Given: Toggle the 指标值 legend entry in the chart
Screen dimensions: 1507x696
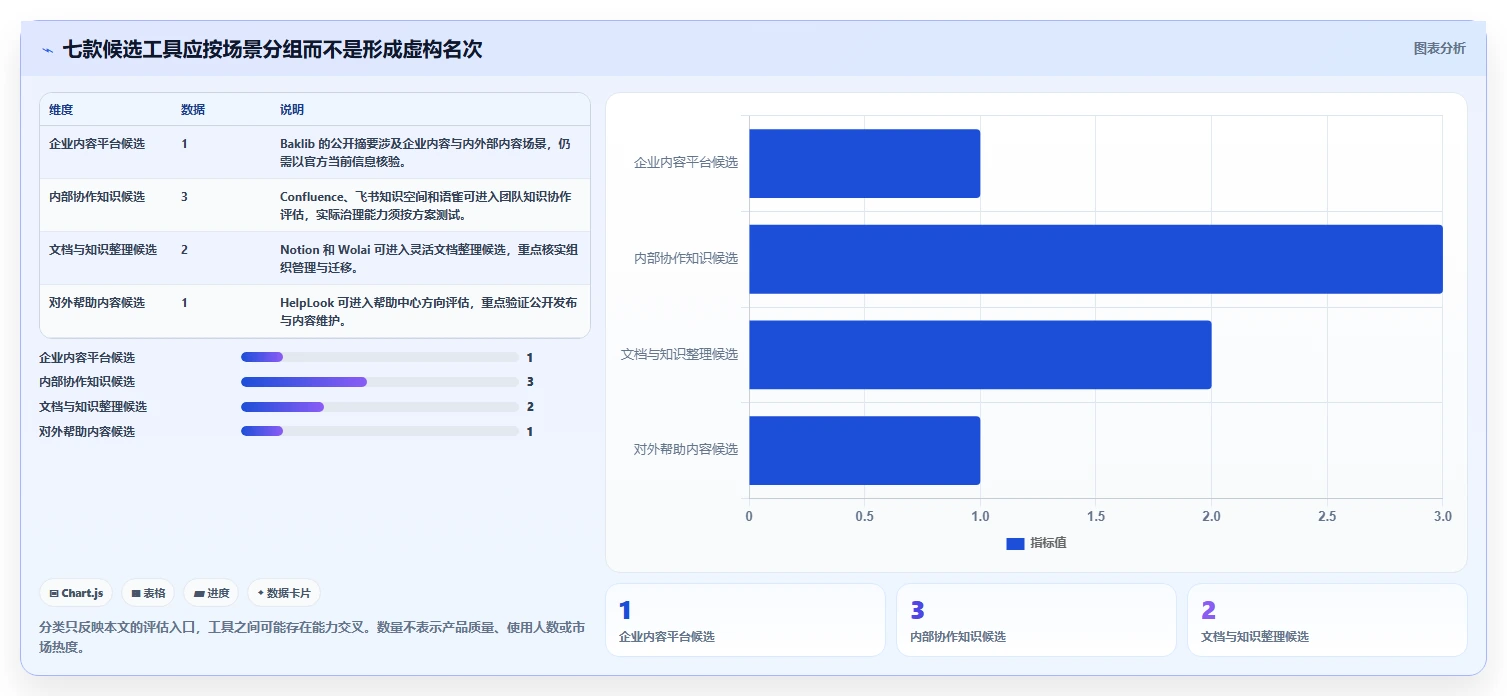Looking at the screenshot, I should [1036, 543].
